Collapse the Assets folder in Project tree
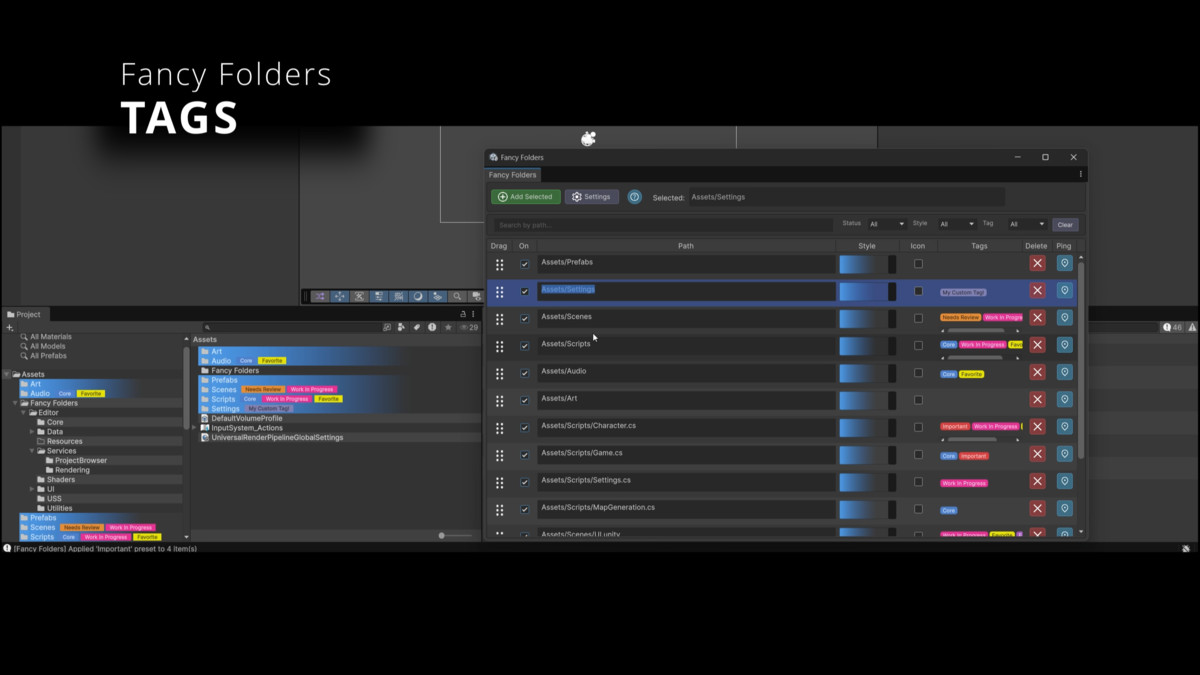The height and width of the screenshot is (675, 1200). click(x=7, y=375)
